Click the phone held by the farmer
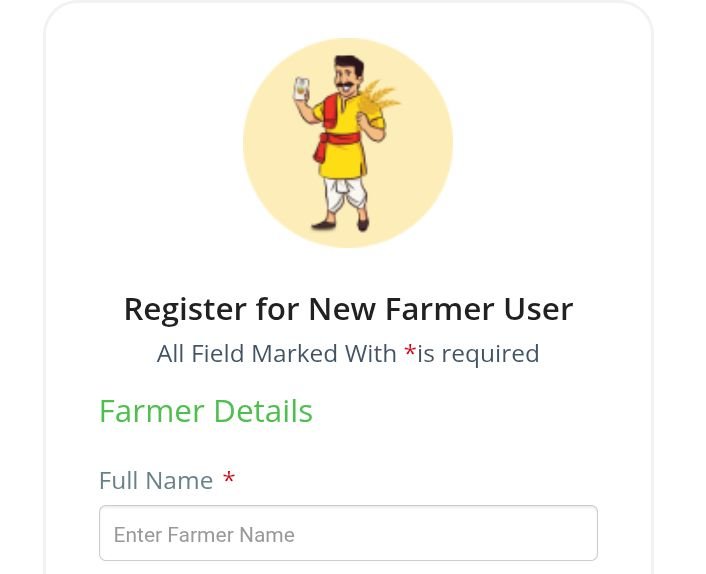 click(x=301, y=89)
